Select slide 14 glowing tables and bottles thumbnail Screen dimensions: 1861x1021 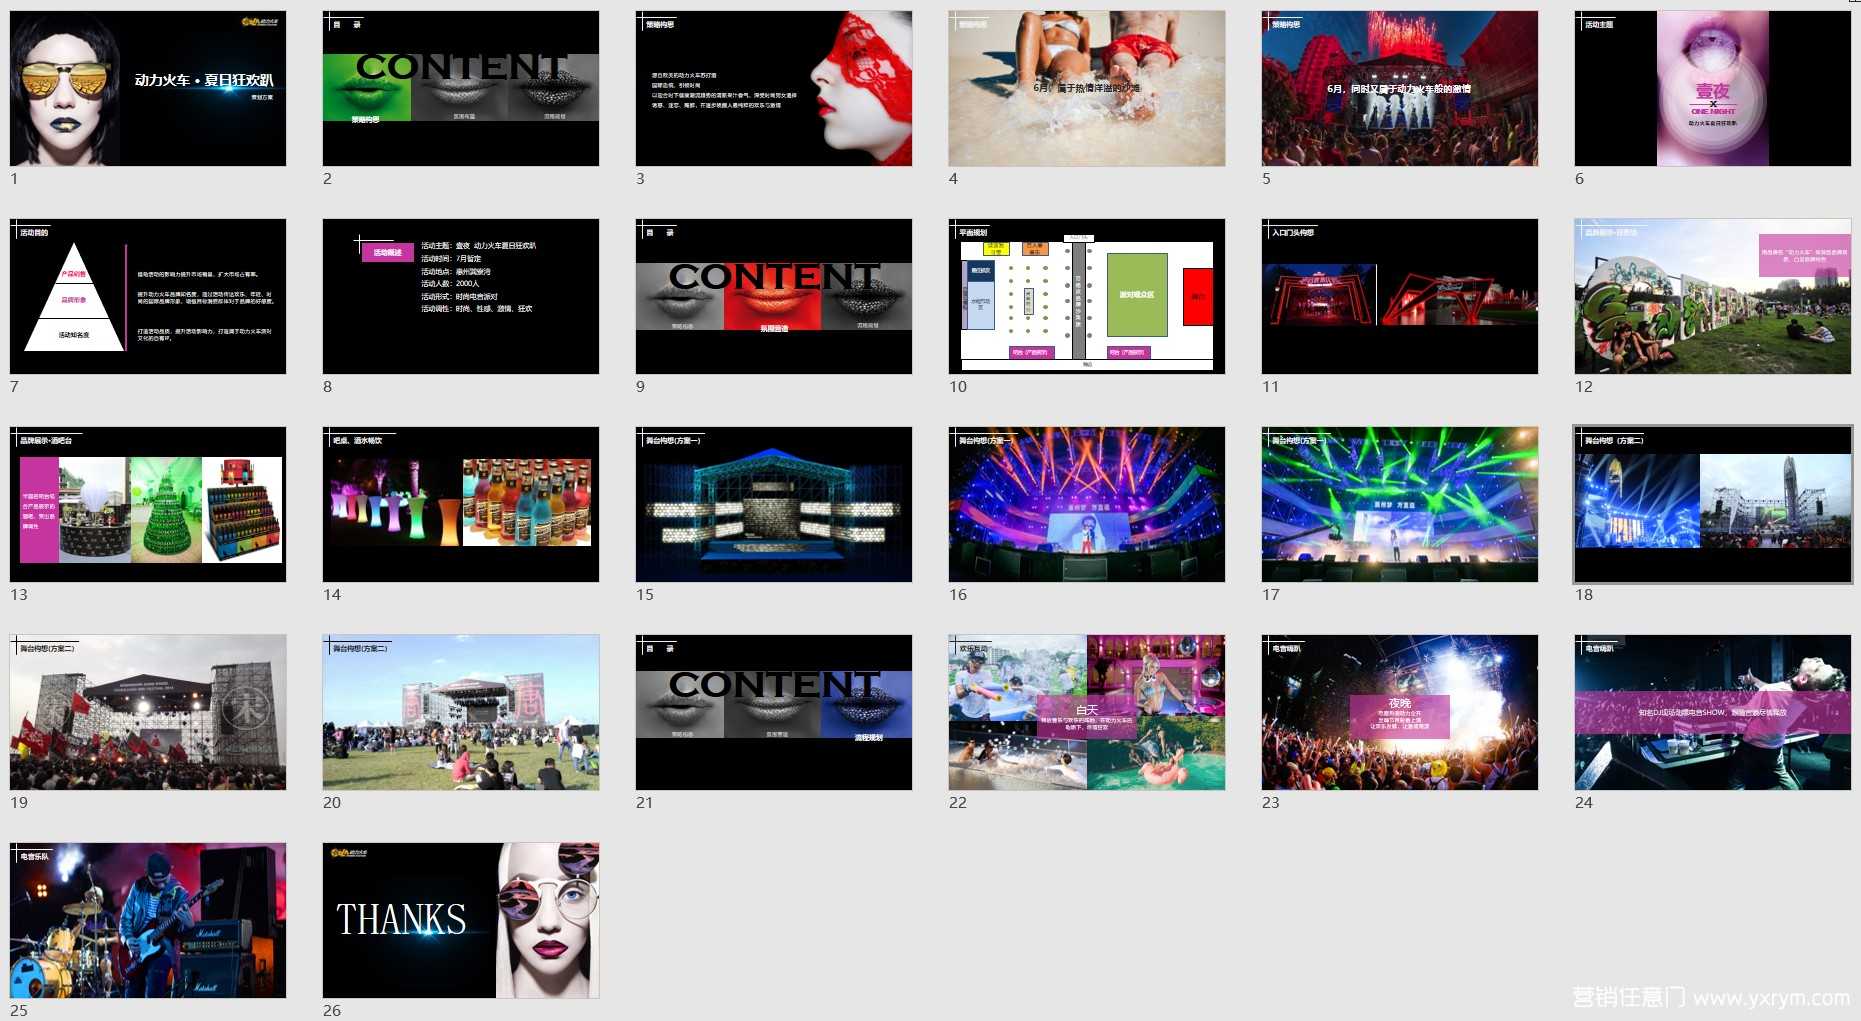tap(461, 504)
